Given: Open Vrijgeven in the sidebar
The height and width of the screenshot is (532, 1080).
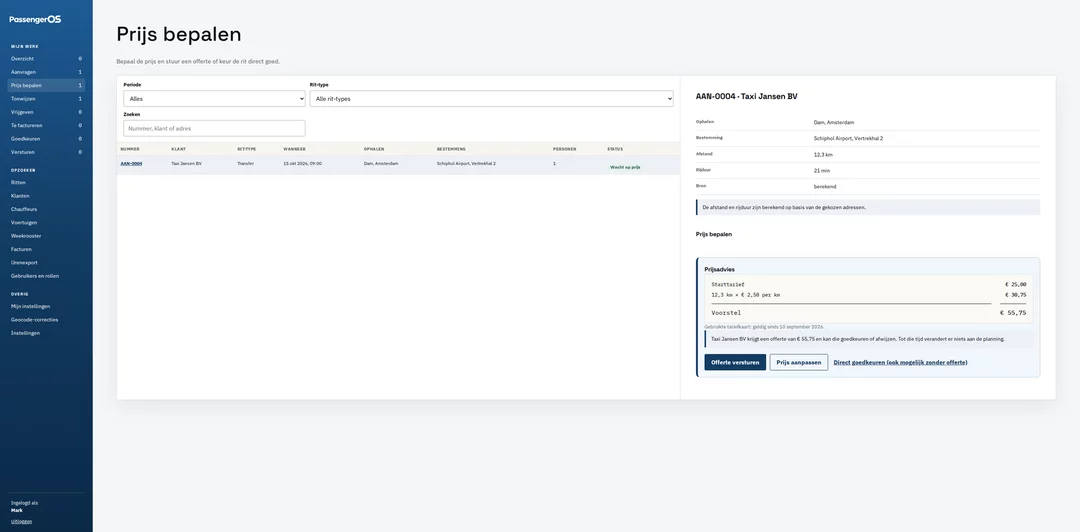Looking at the screenshot, I should click(46, 112).
